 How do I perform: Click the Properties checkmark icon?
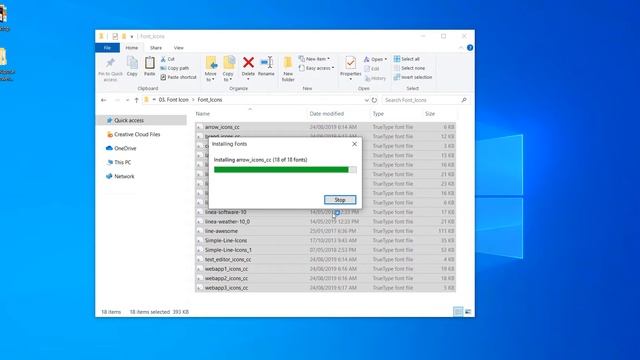pos(350,63)
